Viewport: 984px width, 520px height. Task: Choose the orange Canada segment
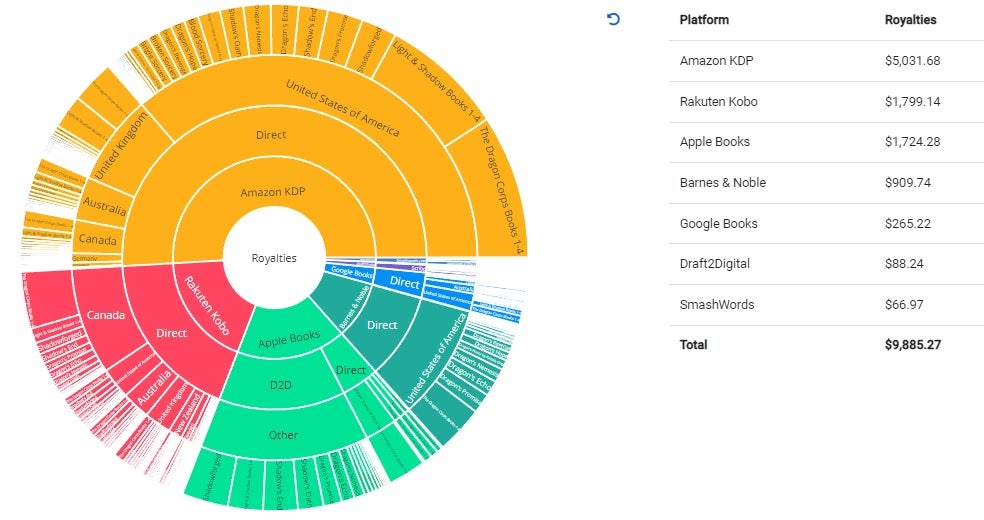98,240
